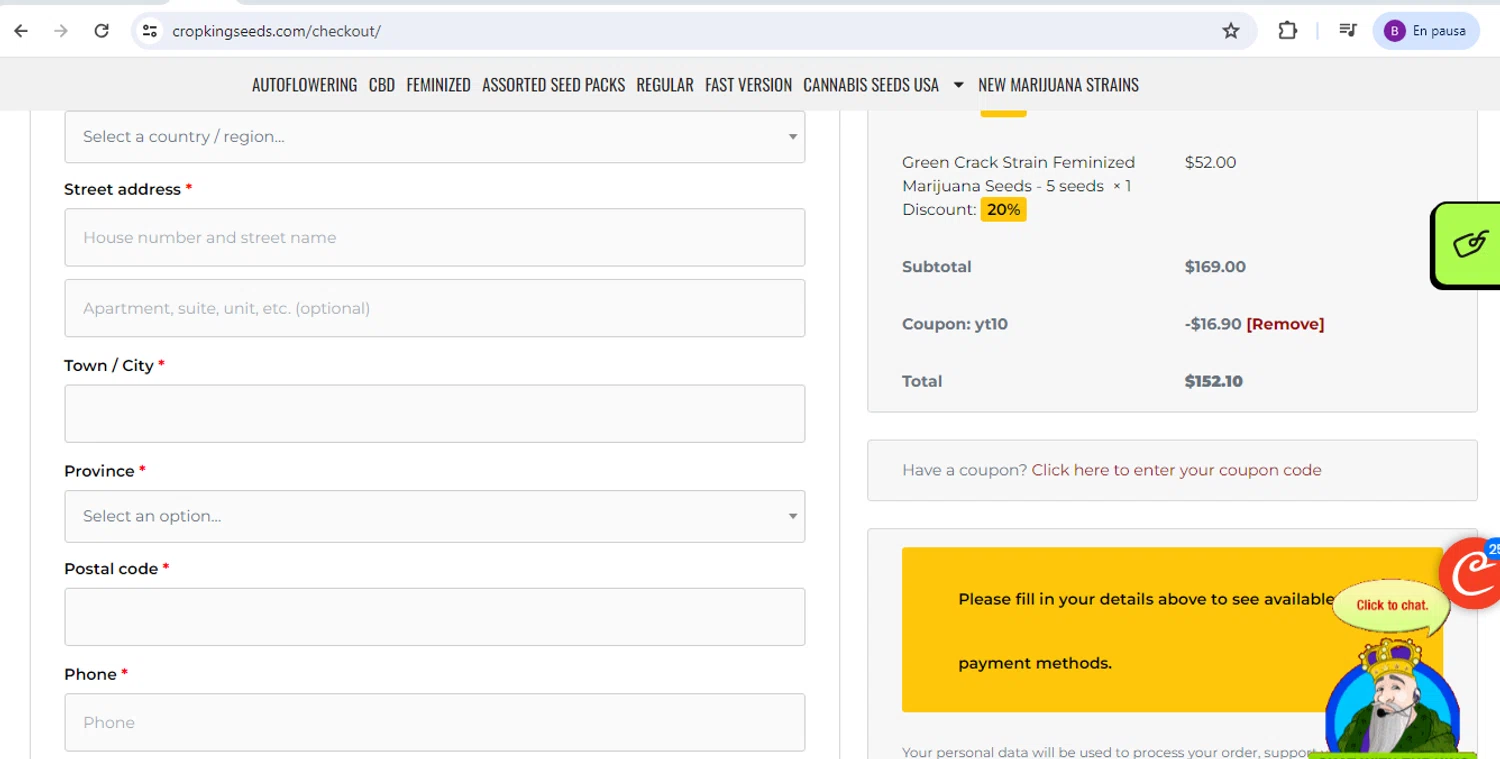
Task: Open media controls icon in toolbar
Action: point(1348,31)
